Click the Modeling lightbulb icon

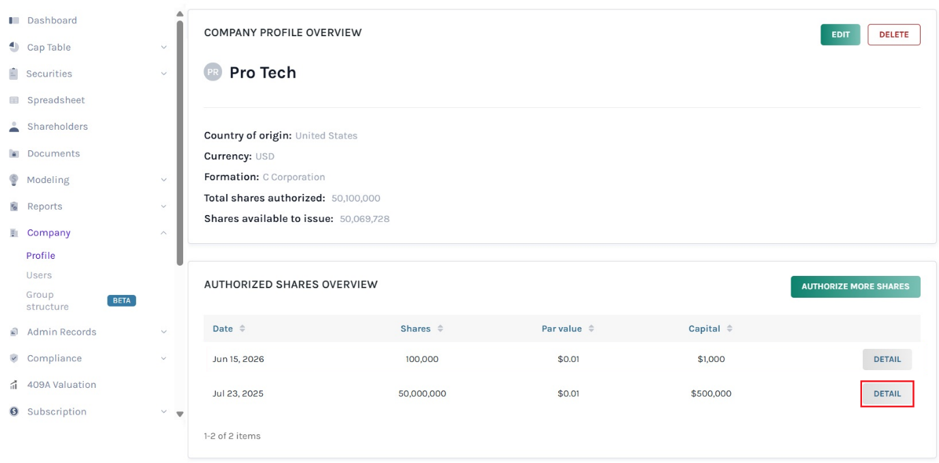[x=14, y=180]
